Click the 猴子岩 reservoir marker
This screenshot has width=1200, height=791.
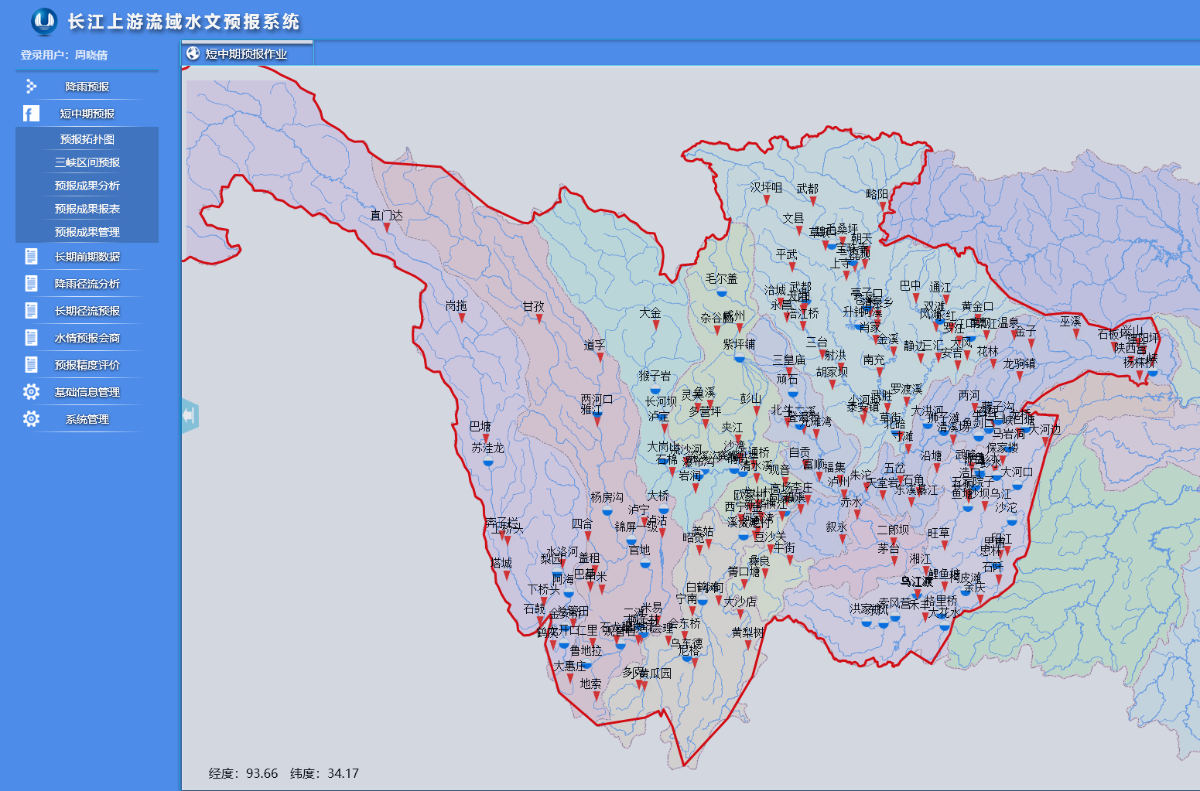tap(655, 390)
